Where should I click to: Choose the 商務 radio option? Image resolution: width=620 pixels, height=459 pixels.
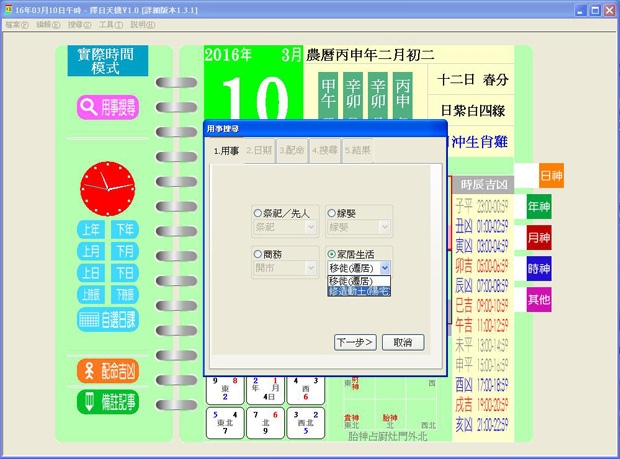pyautogui.click(x=258, y=254)
